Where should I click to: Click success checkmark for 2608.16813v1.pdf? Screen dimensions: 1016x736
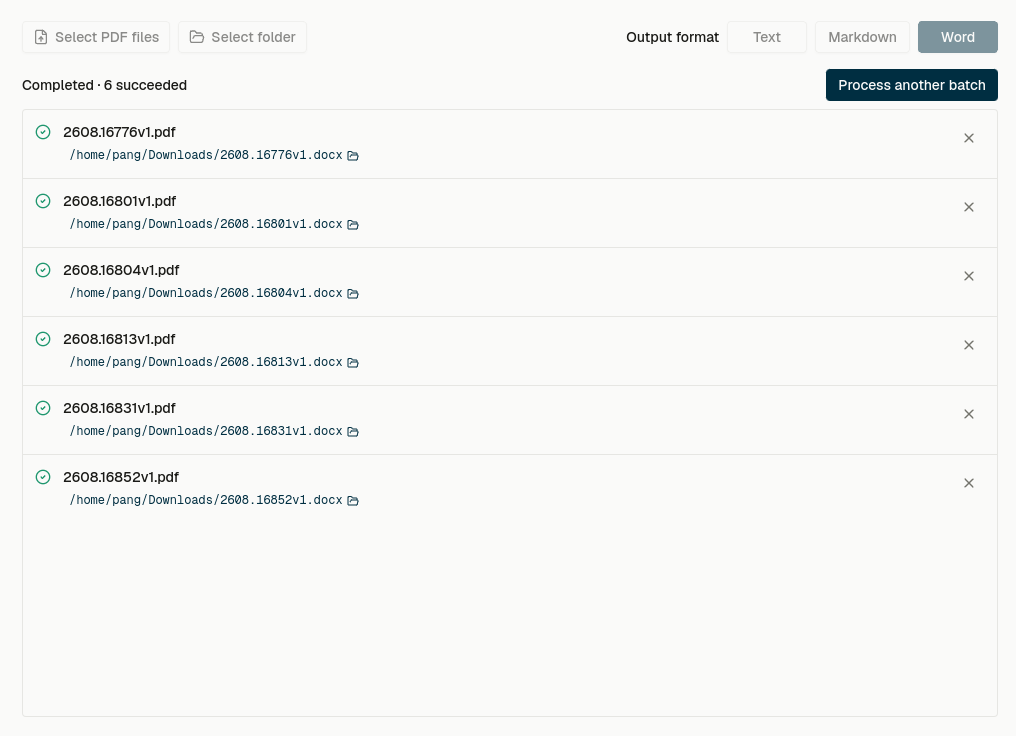(x=43, y=339)
